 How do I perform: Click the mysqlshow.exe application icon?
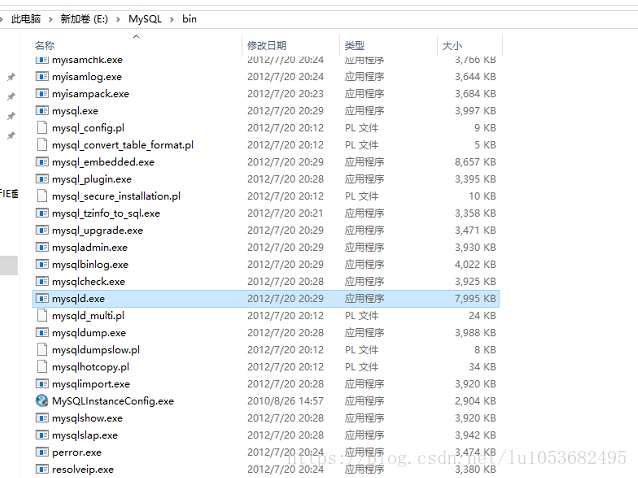[42, 418]
